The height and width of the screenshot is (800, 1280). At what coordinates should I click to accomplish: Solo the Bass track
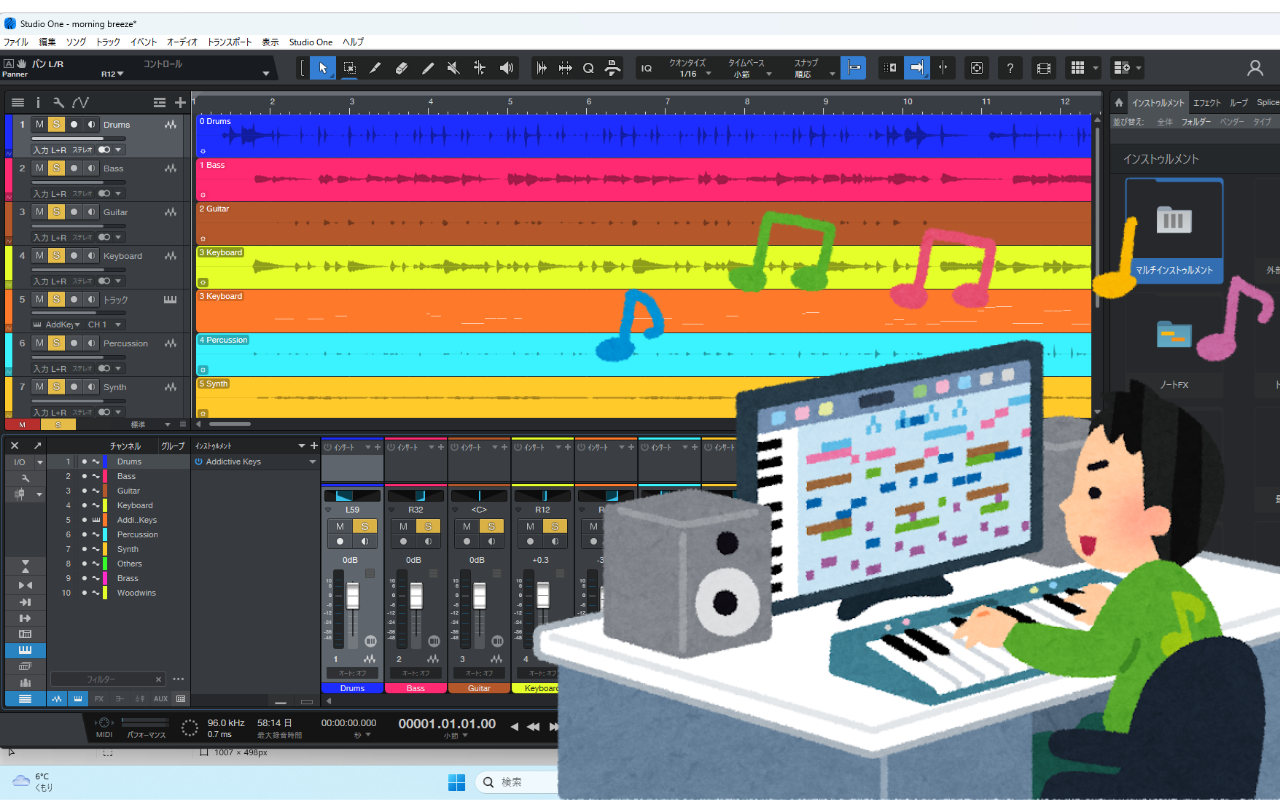tap(56, 168)
